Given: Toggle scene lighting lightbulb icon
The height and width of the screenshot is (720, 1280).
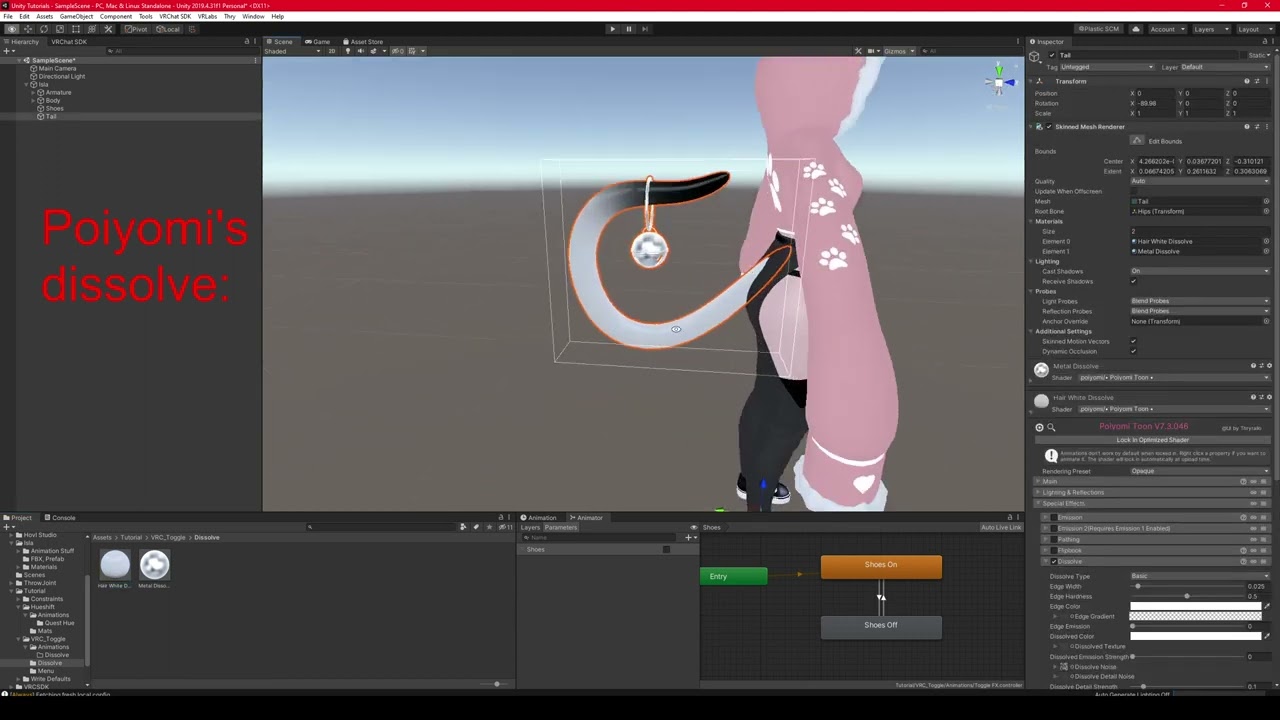Looking at the screenshot, I should (348, 51).
